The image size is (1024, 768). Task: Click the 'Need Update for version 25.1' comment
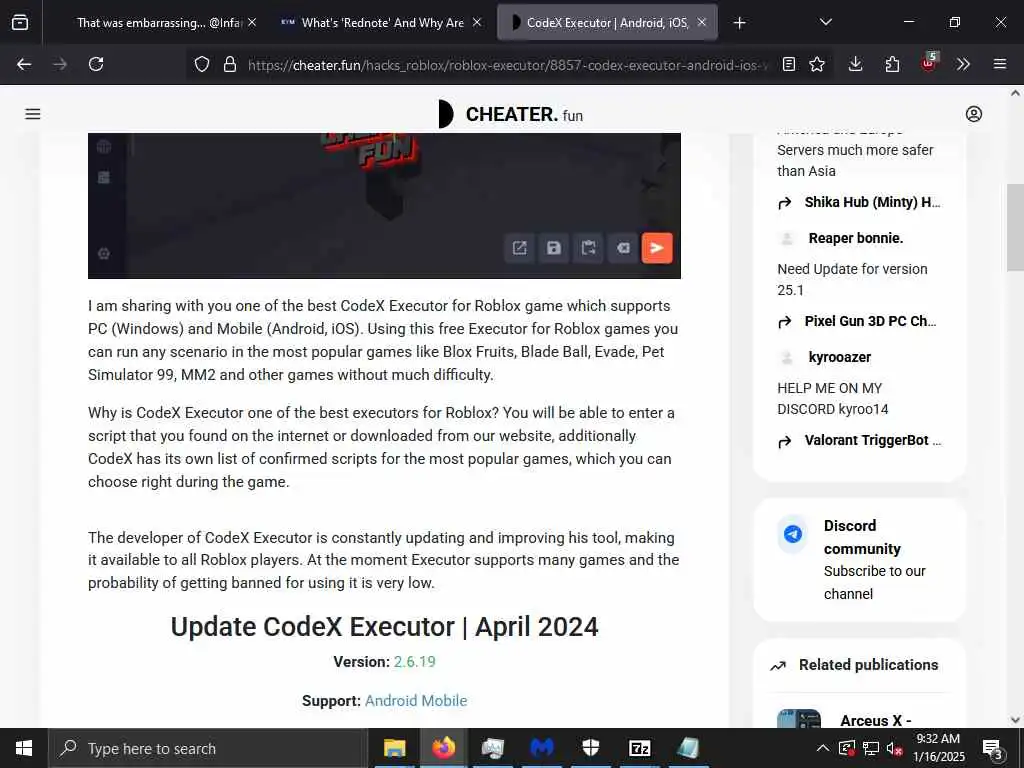pyautogui.click(x=852, y=280)
